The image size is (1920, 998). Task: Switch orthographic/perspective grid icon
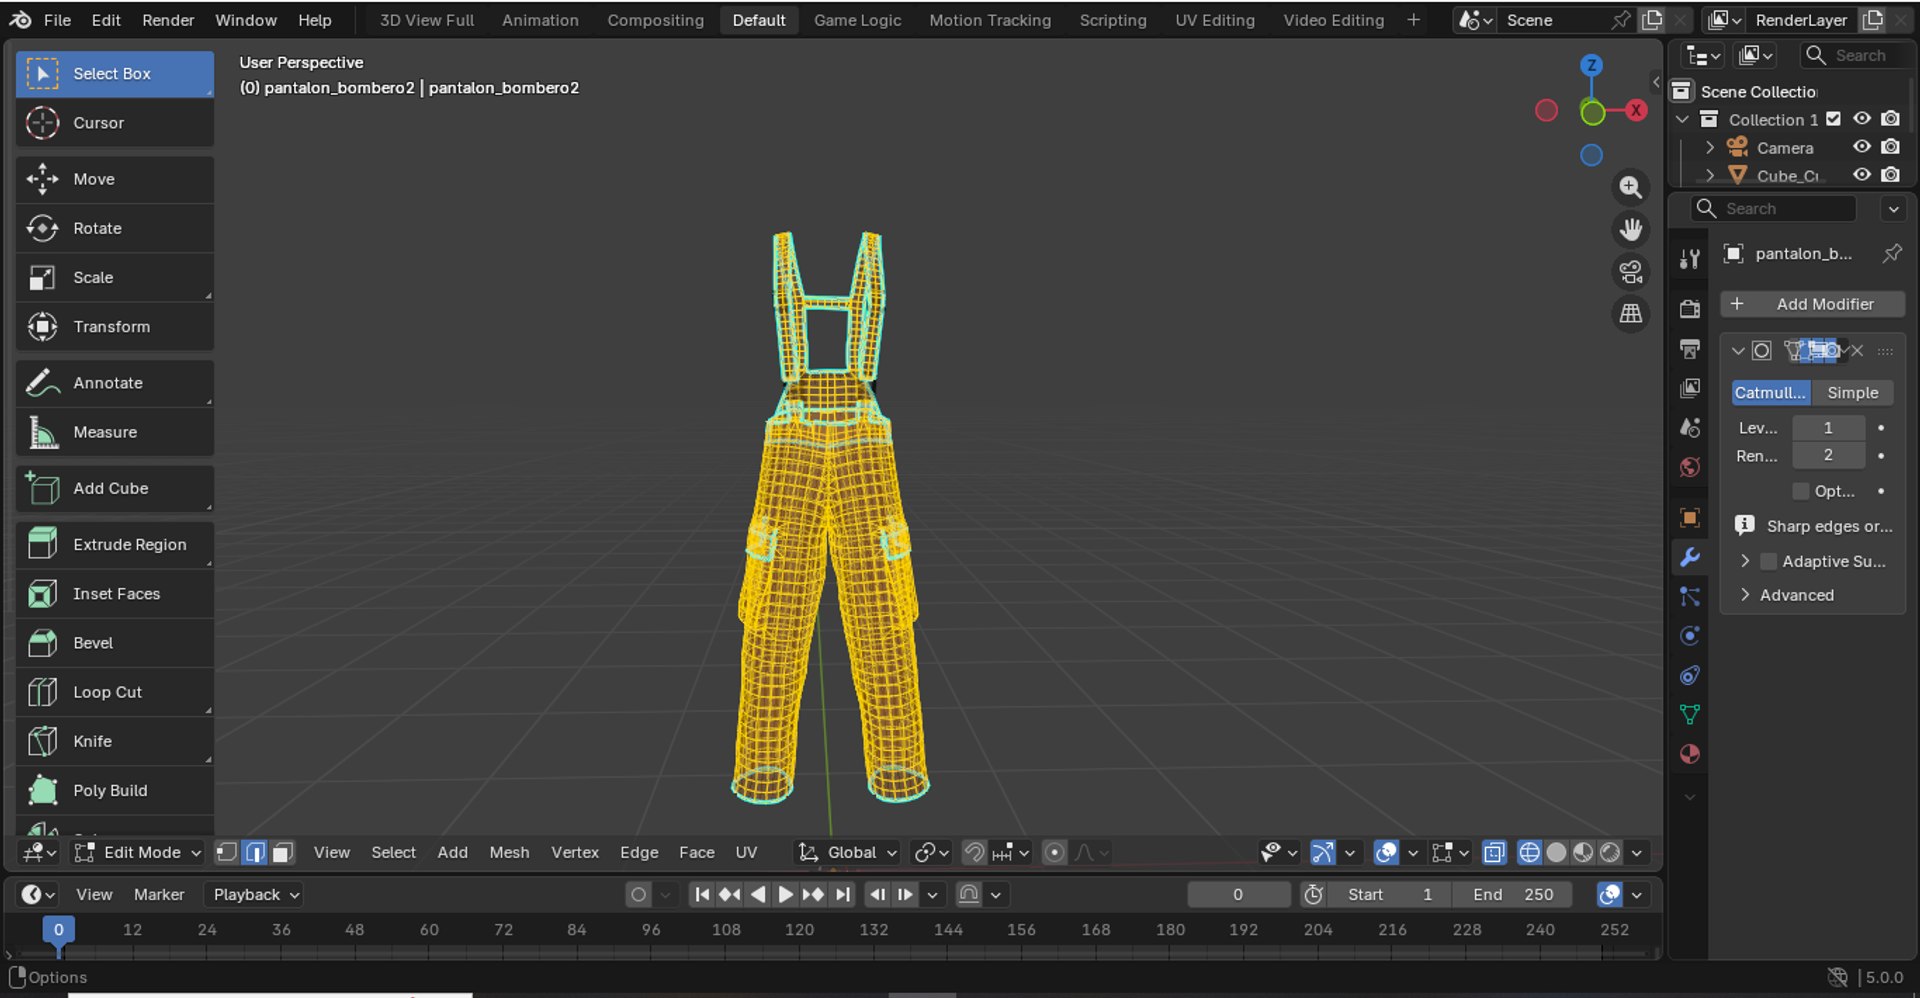[1631, 313]
